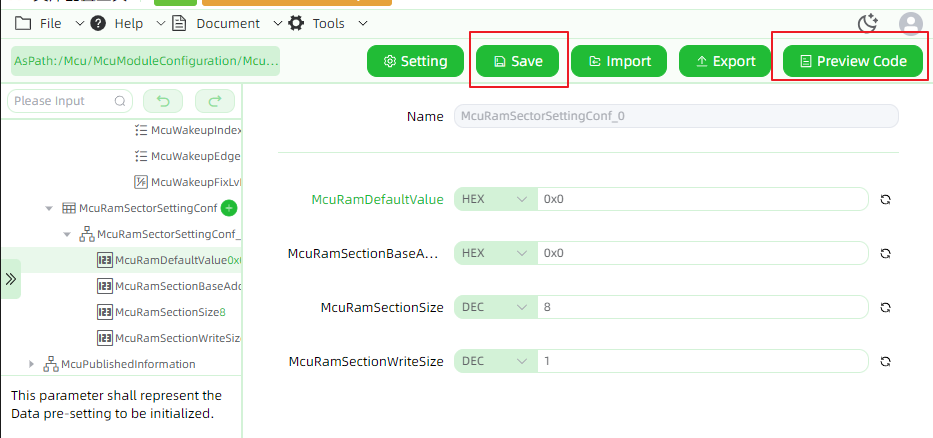This screenshot has width=933, height=438.
Task: Add new McuRamSectorSettingConf with green plus
Action: pos(229,208)
